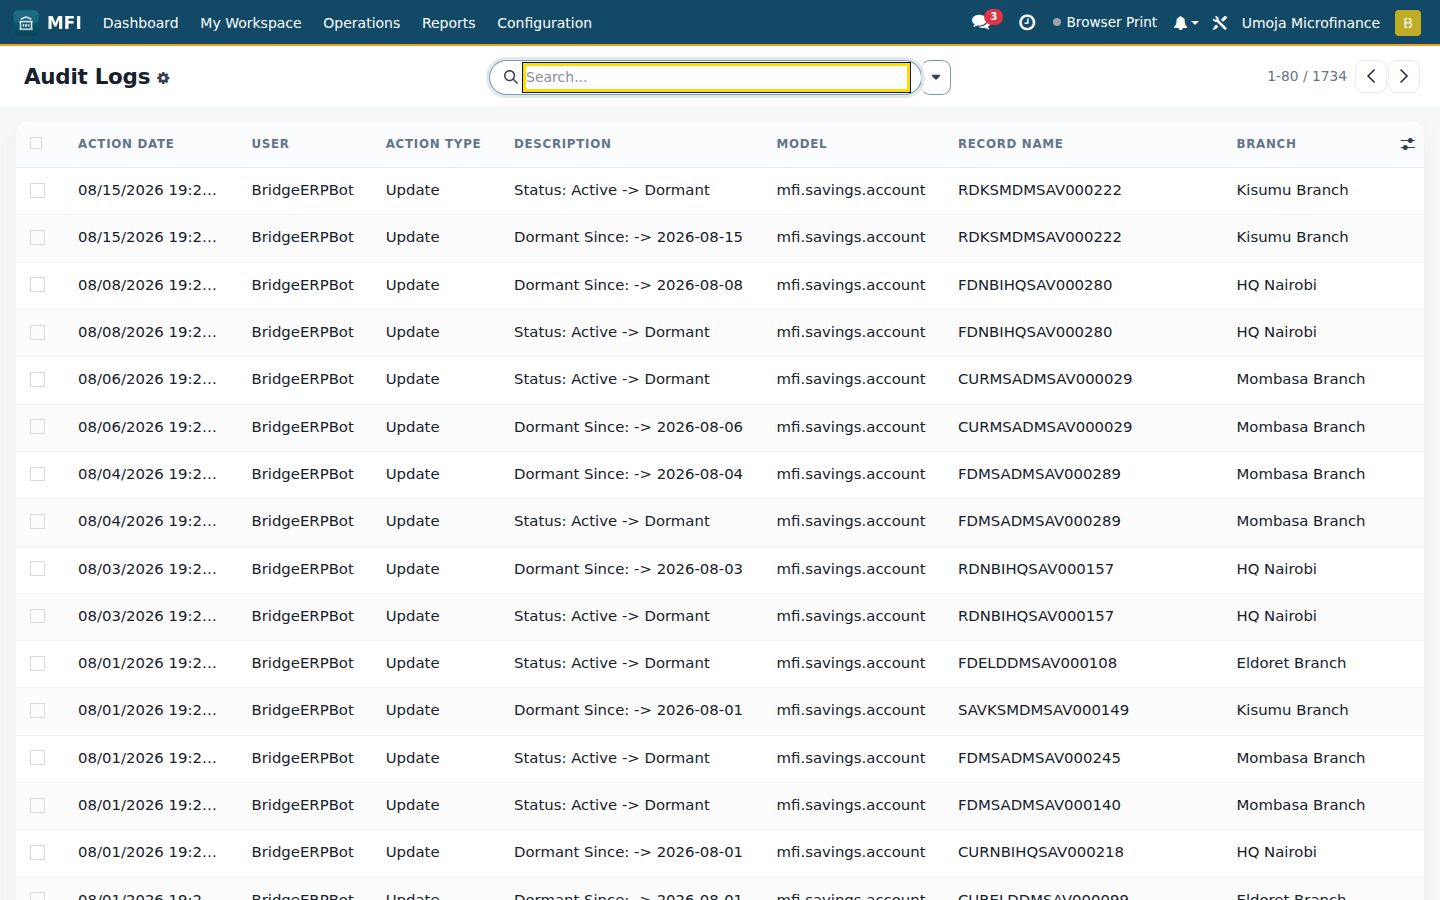This screenshot has height=900, width=1440.
Task: Sort by the Description column header
Action: (x=562, y=144)
